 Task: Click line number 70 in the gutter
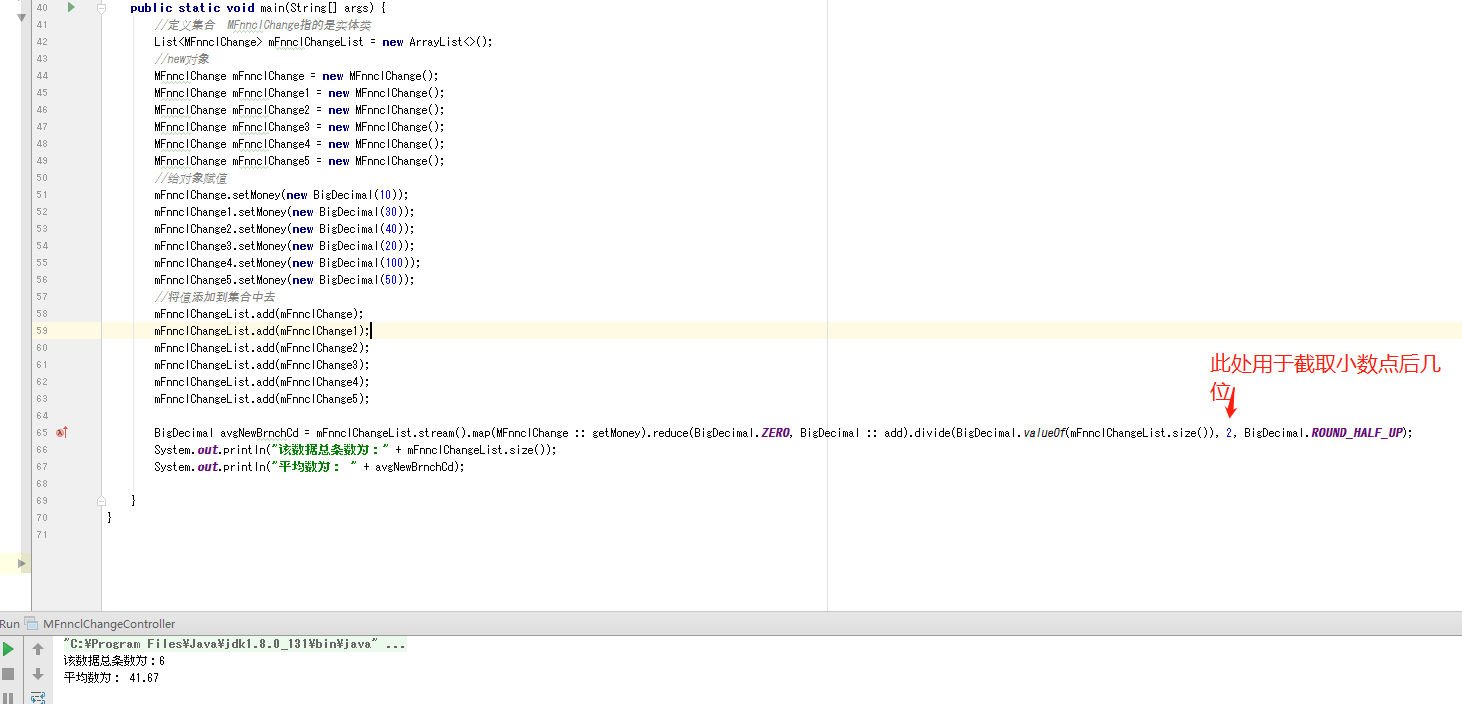[x=41, y=518]
